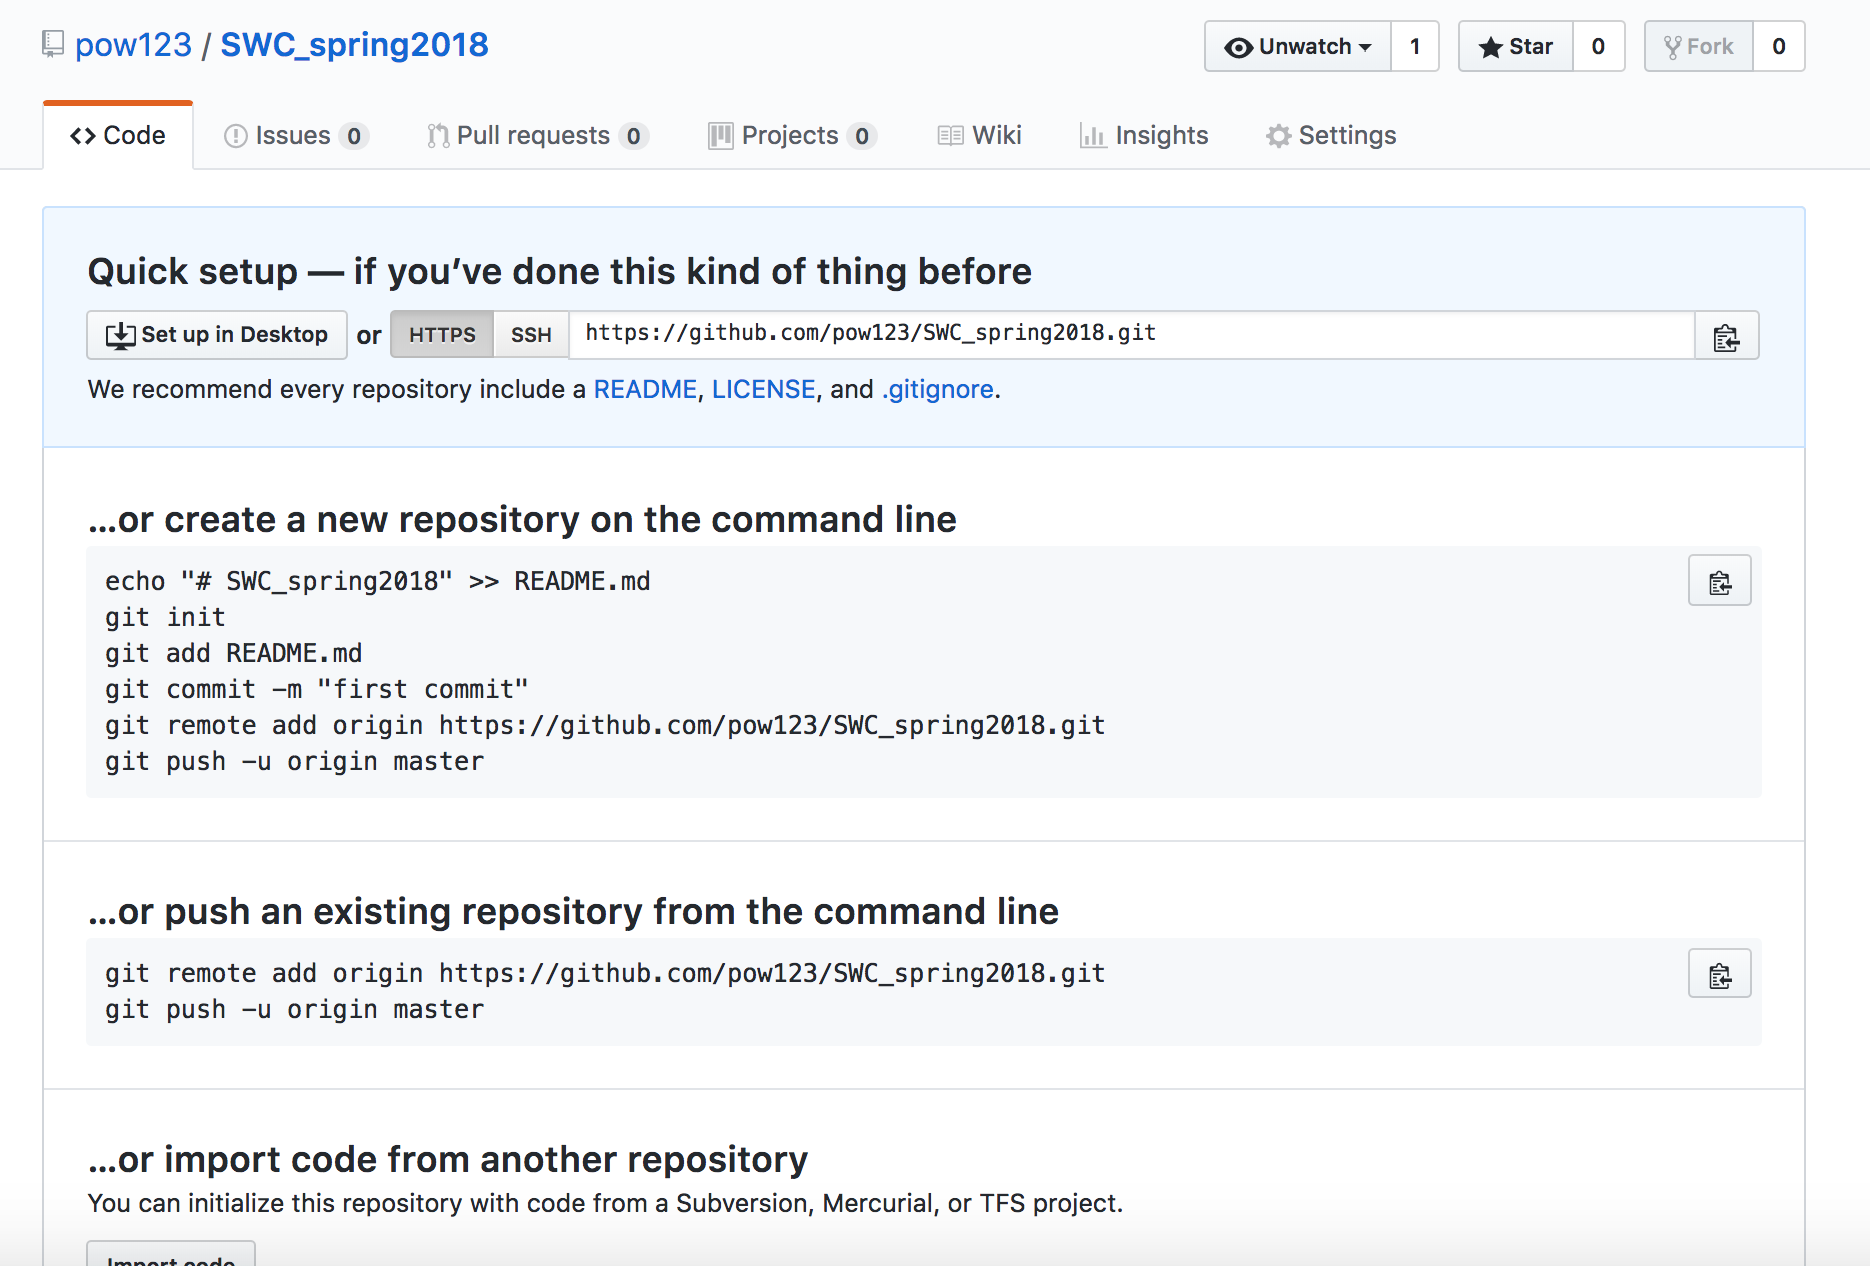Open the SWC_spring2018 repository link
Viewport: 1870px width, 1266px height.
click(x=354, y=44)
